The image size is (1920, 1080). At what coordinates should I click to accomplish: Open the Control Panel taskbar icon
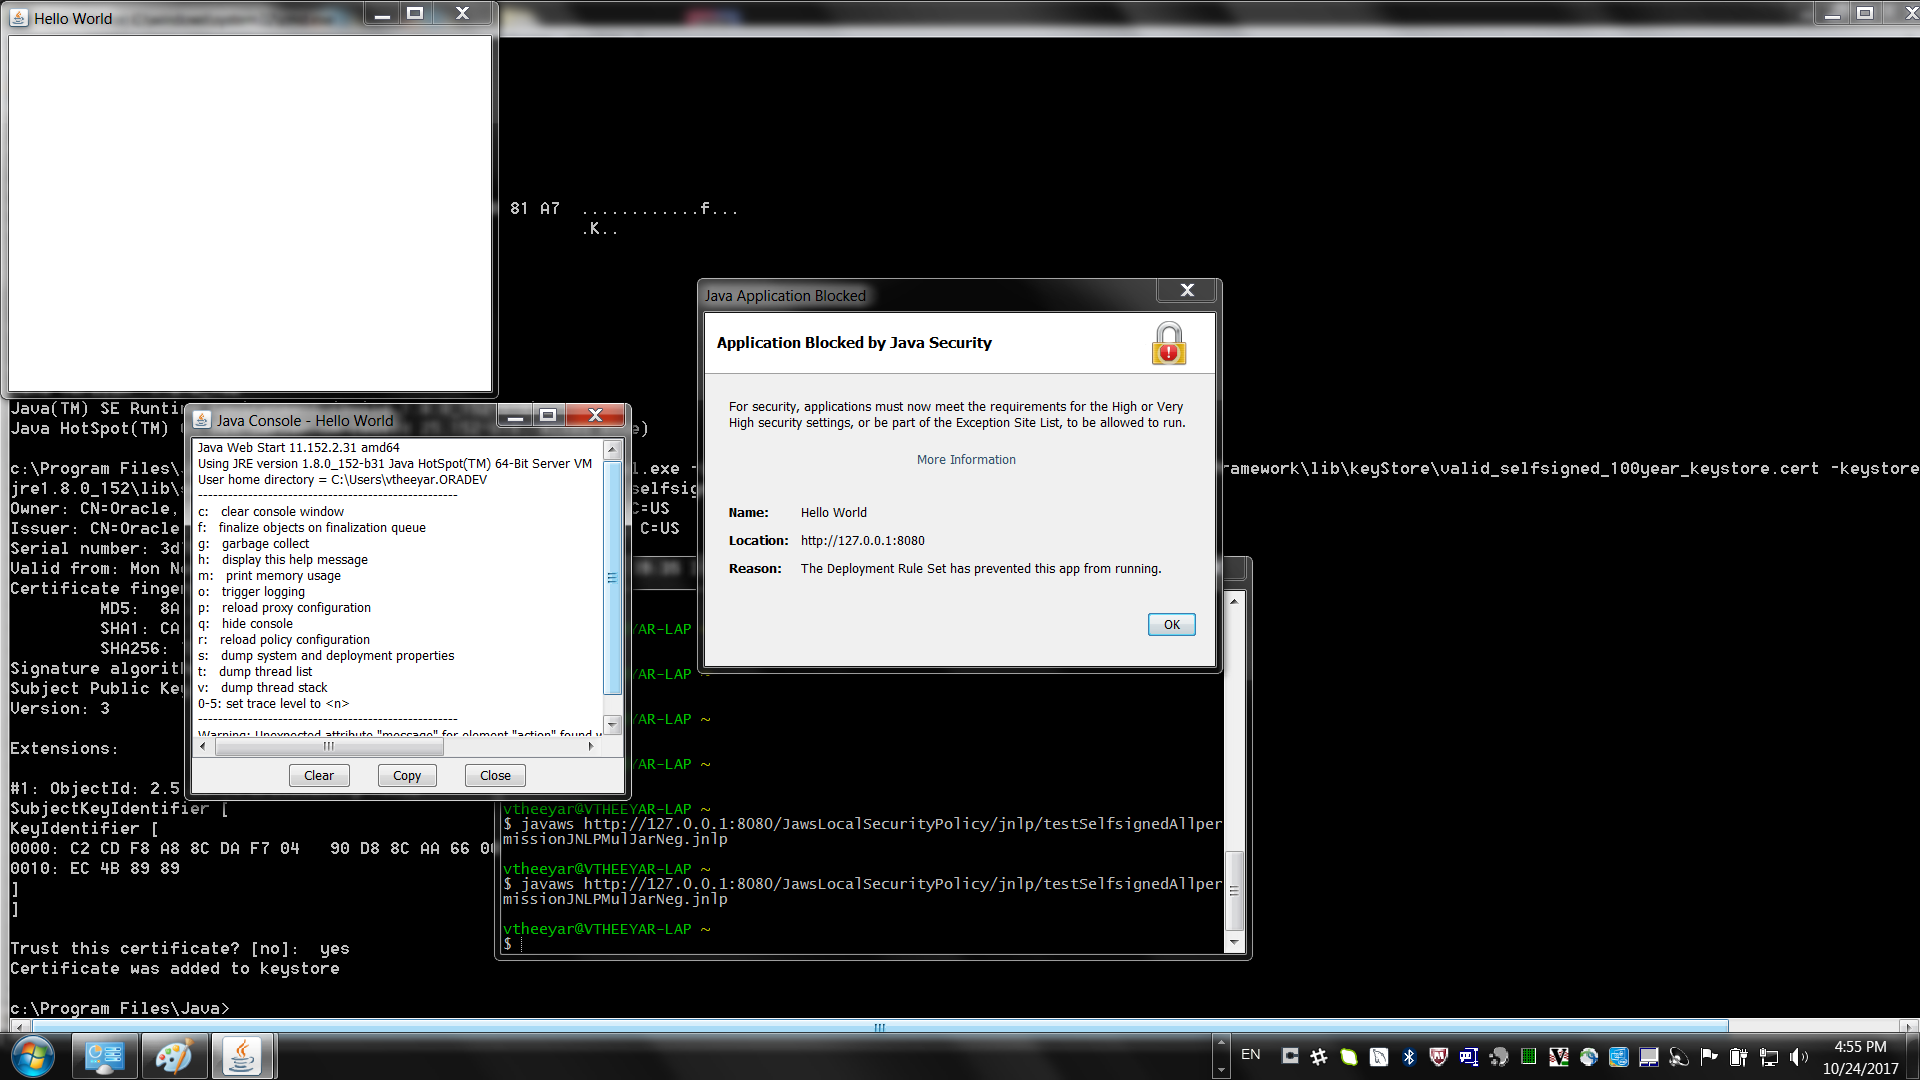point(104,1057)
